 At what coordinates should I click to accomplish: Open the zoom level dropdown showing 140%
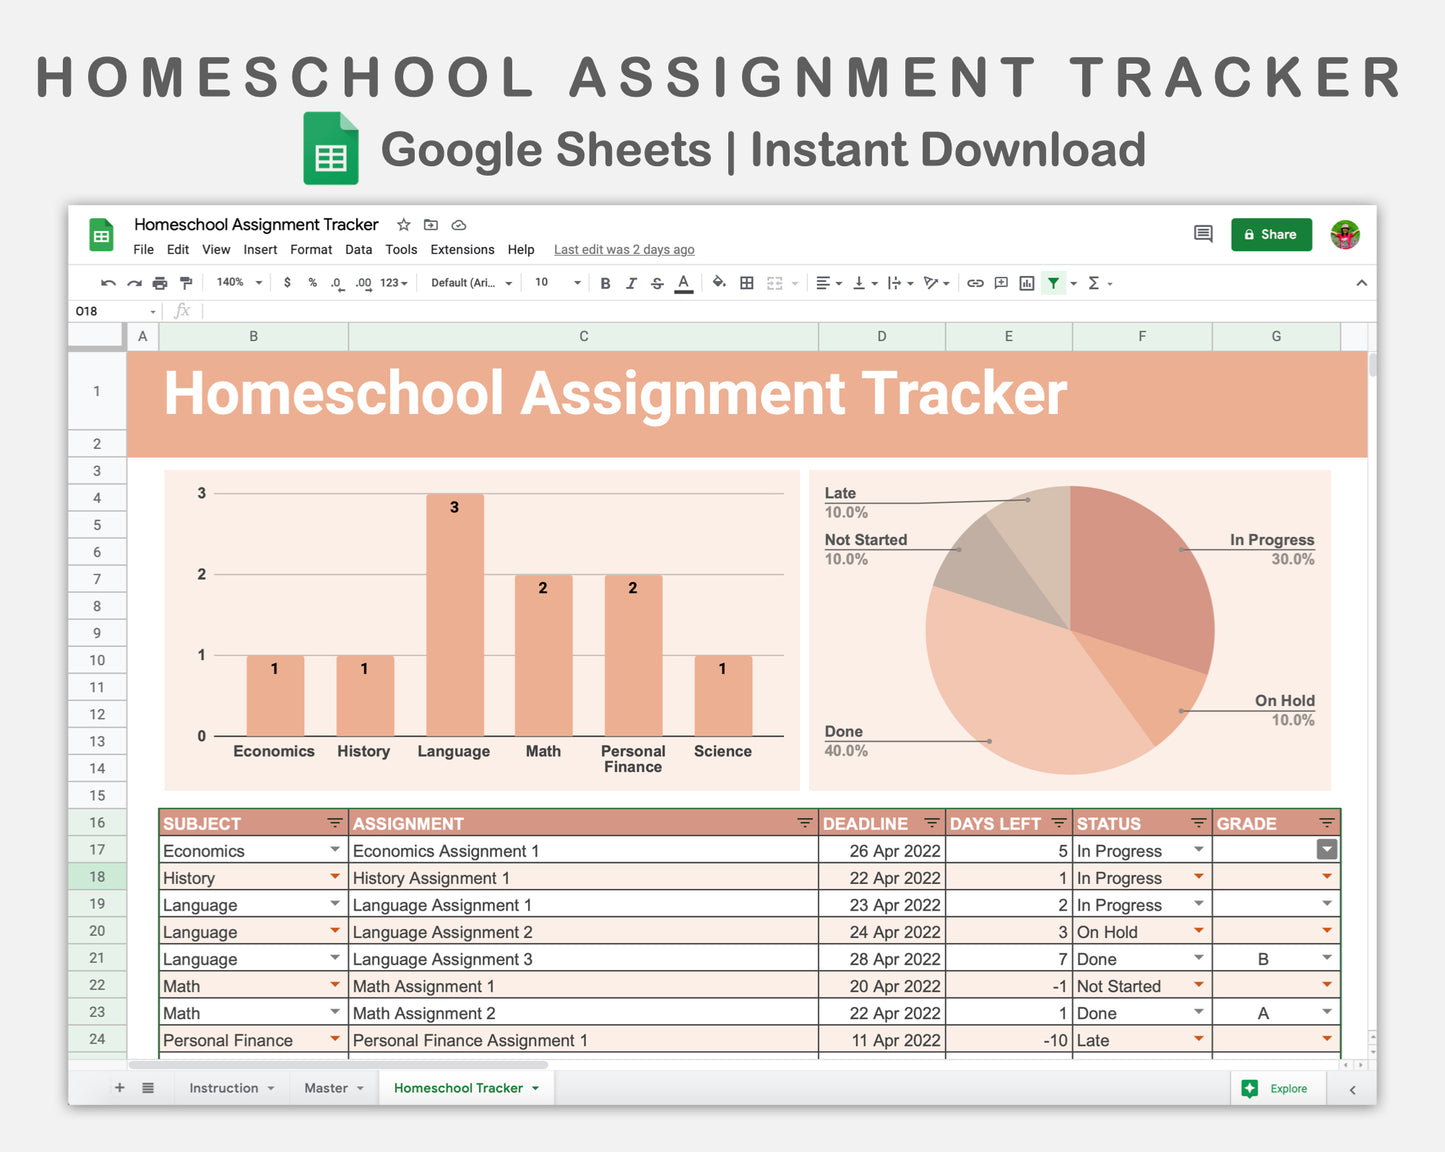click(237, 283)
